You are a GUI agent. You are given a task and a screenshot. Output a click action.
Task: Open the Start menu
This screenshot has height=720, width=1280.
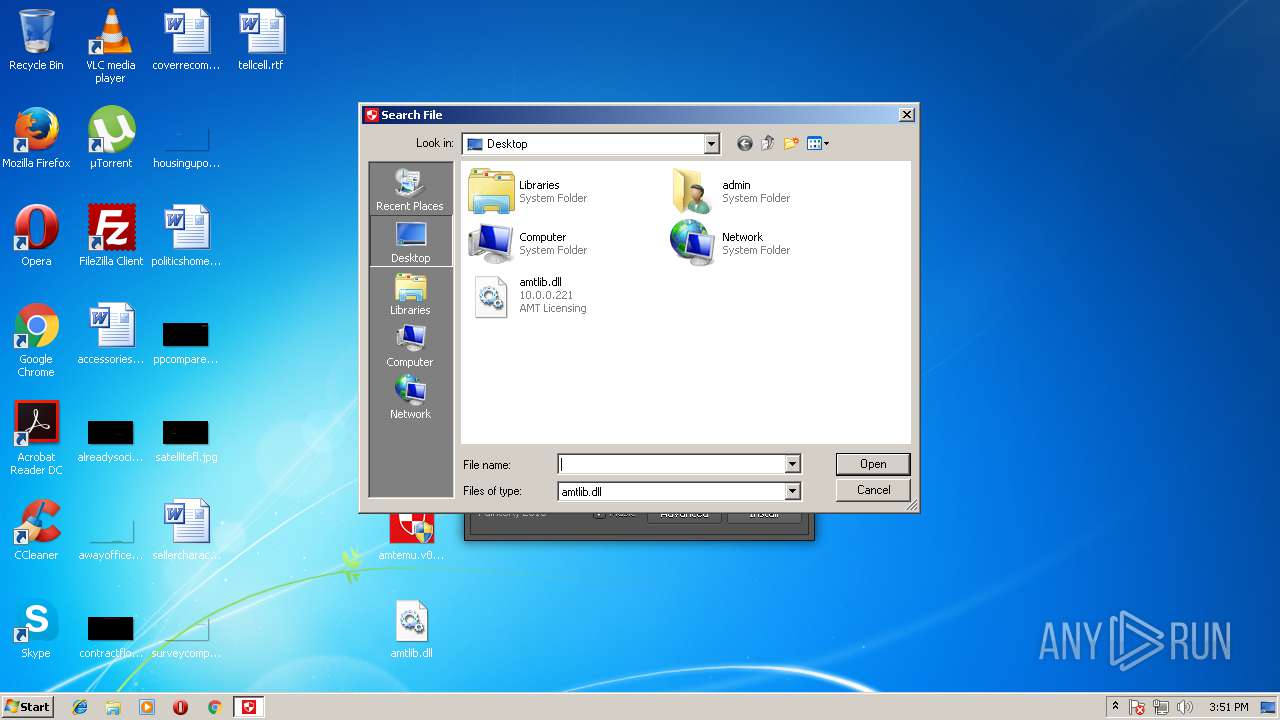pyautogui.click(x=27, y=707)
